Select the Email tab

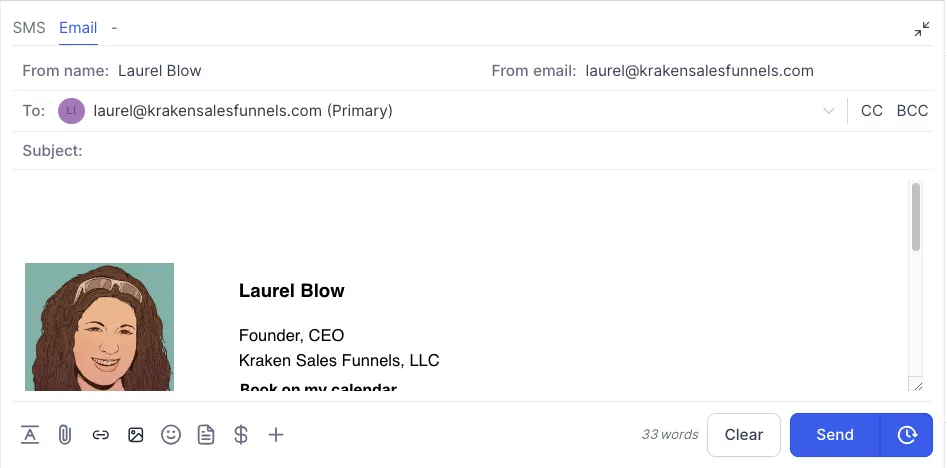tap(78, 28)
